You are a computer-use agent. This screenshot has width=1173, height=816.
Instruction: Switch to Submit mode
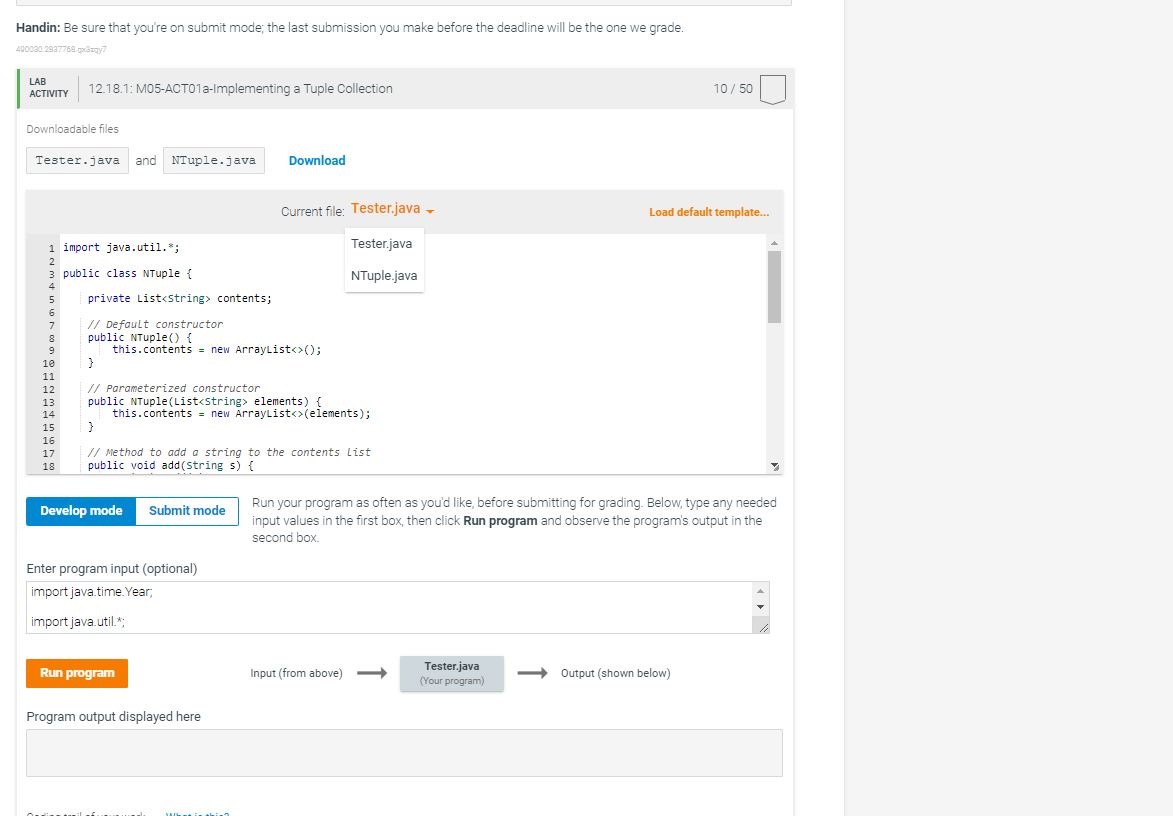[186, 511]
